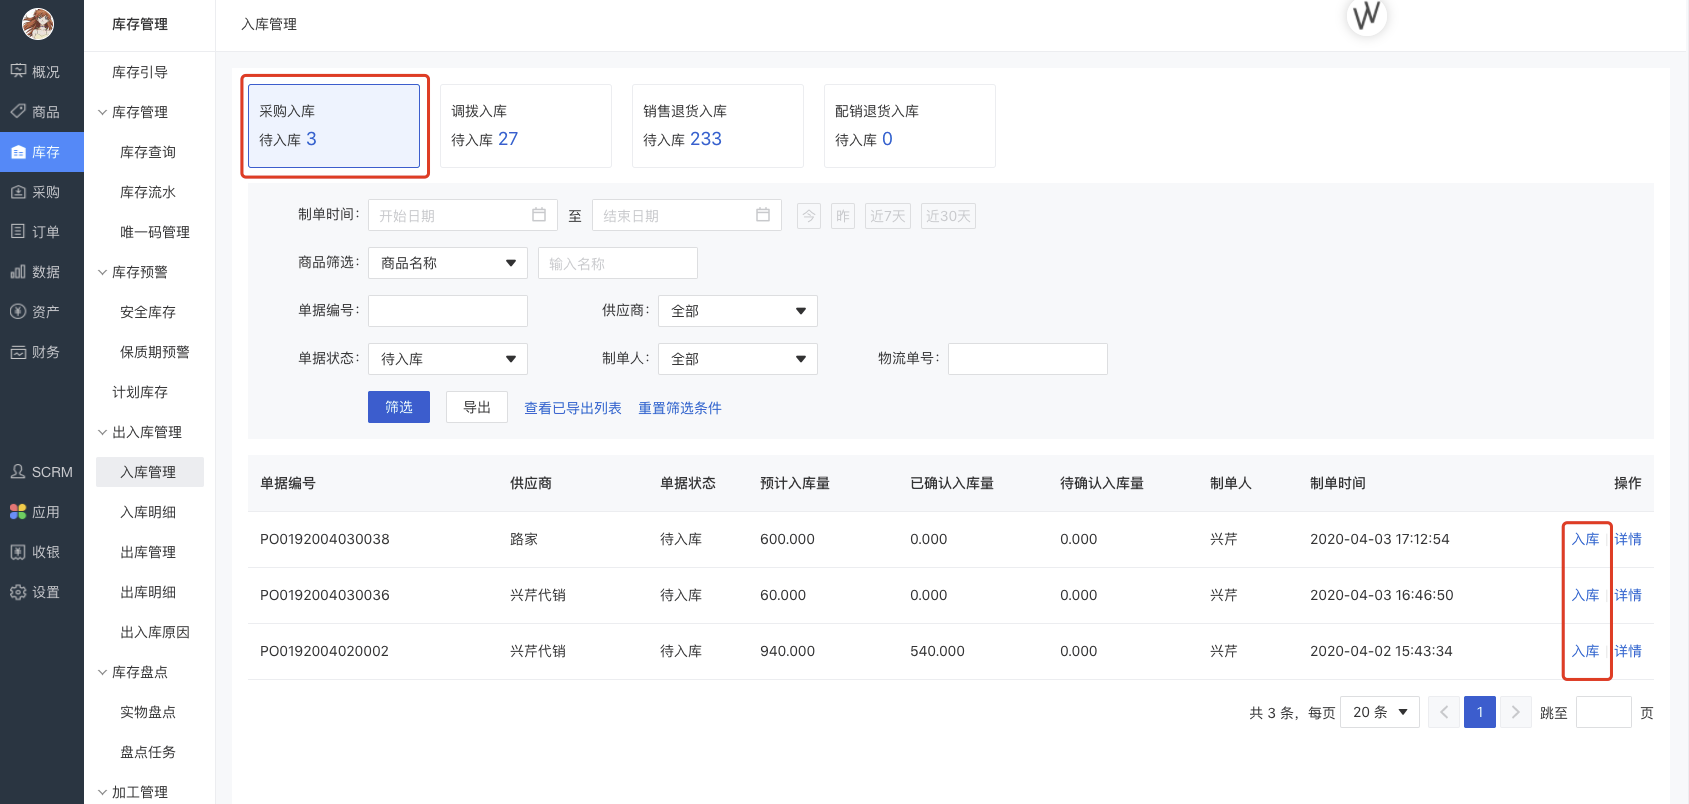Open the 供应商 dropdown
1689x804 pixels.
click(x=738, y=311)
